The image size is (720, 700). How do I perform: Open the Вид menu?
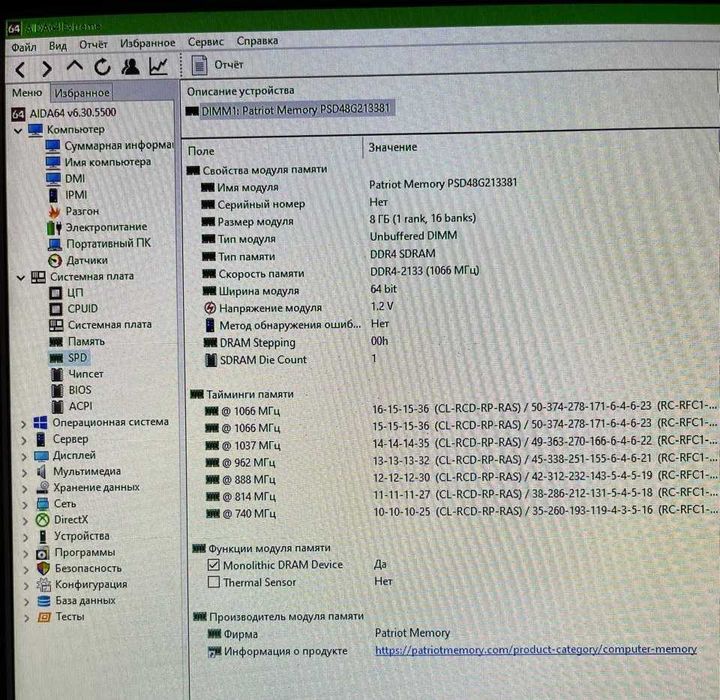[x=58, y=46]
